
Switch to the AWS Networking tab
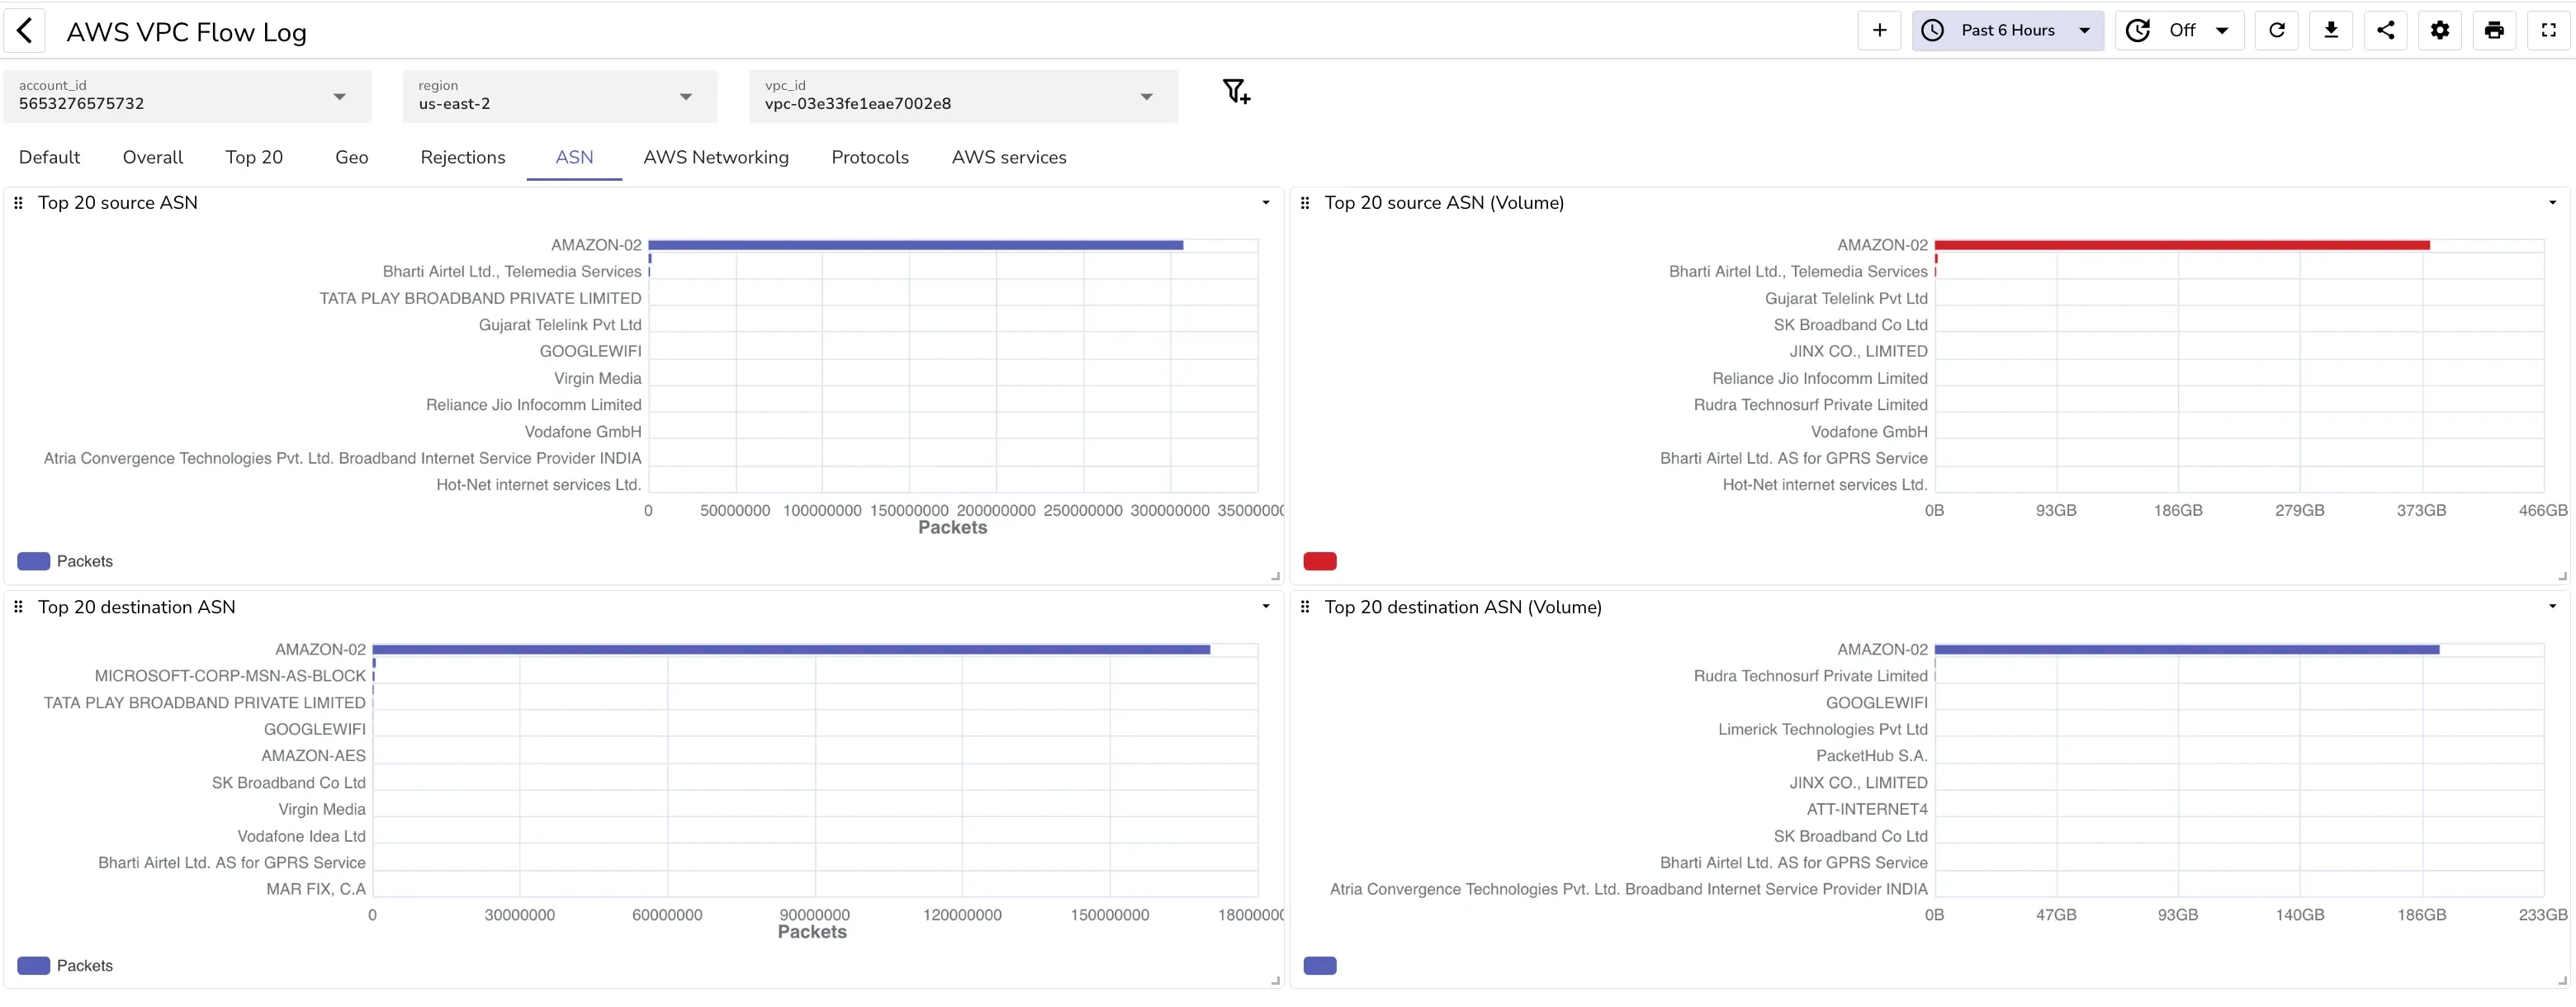tap(715, 157)
